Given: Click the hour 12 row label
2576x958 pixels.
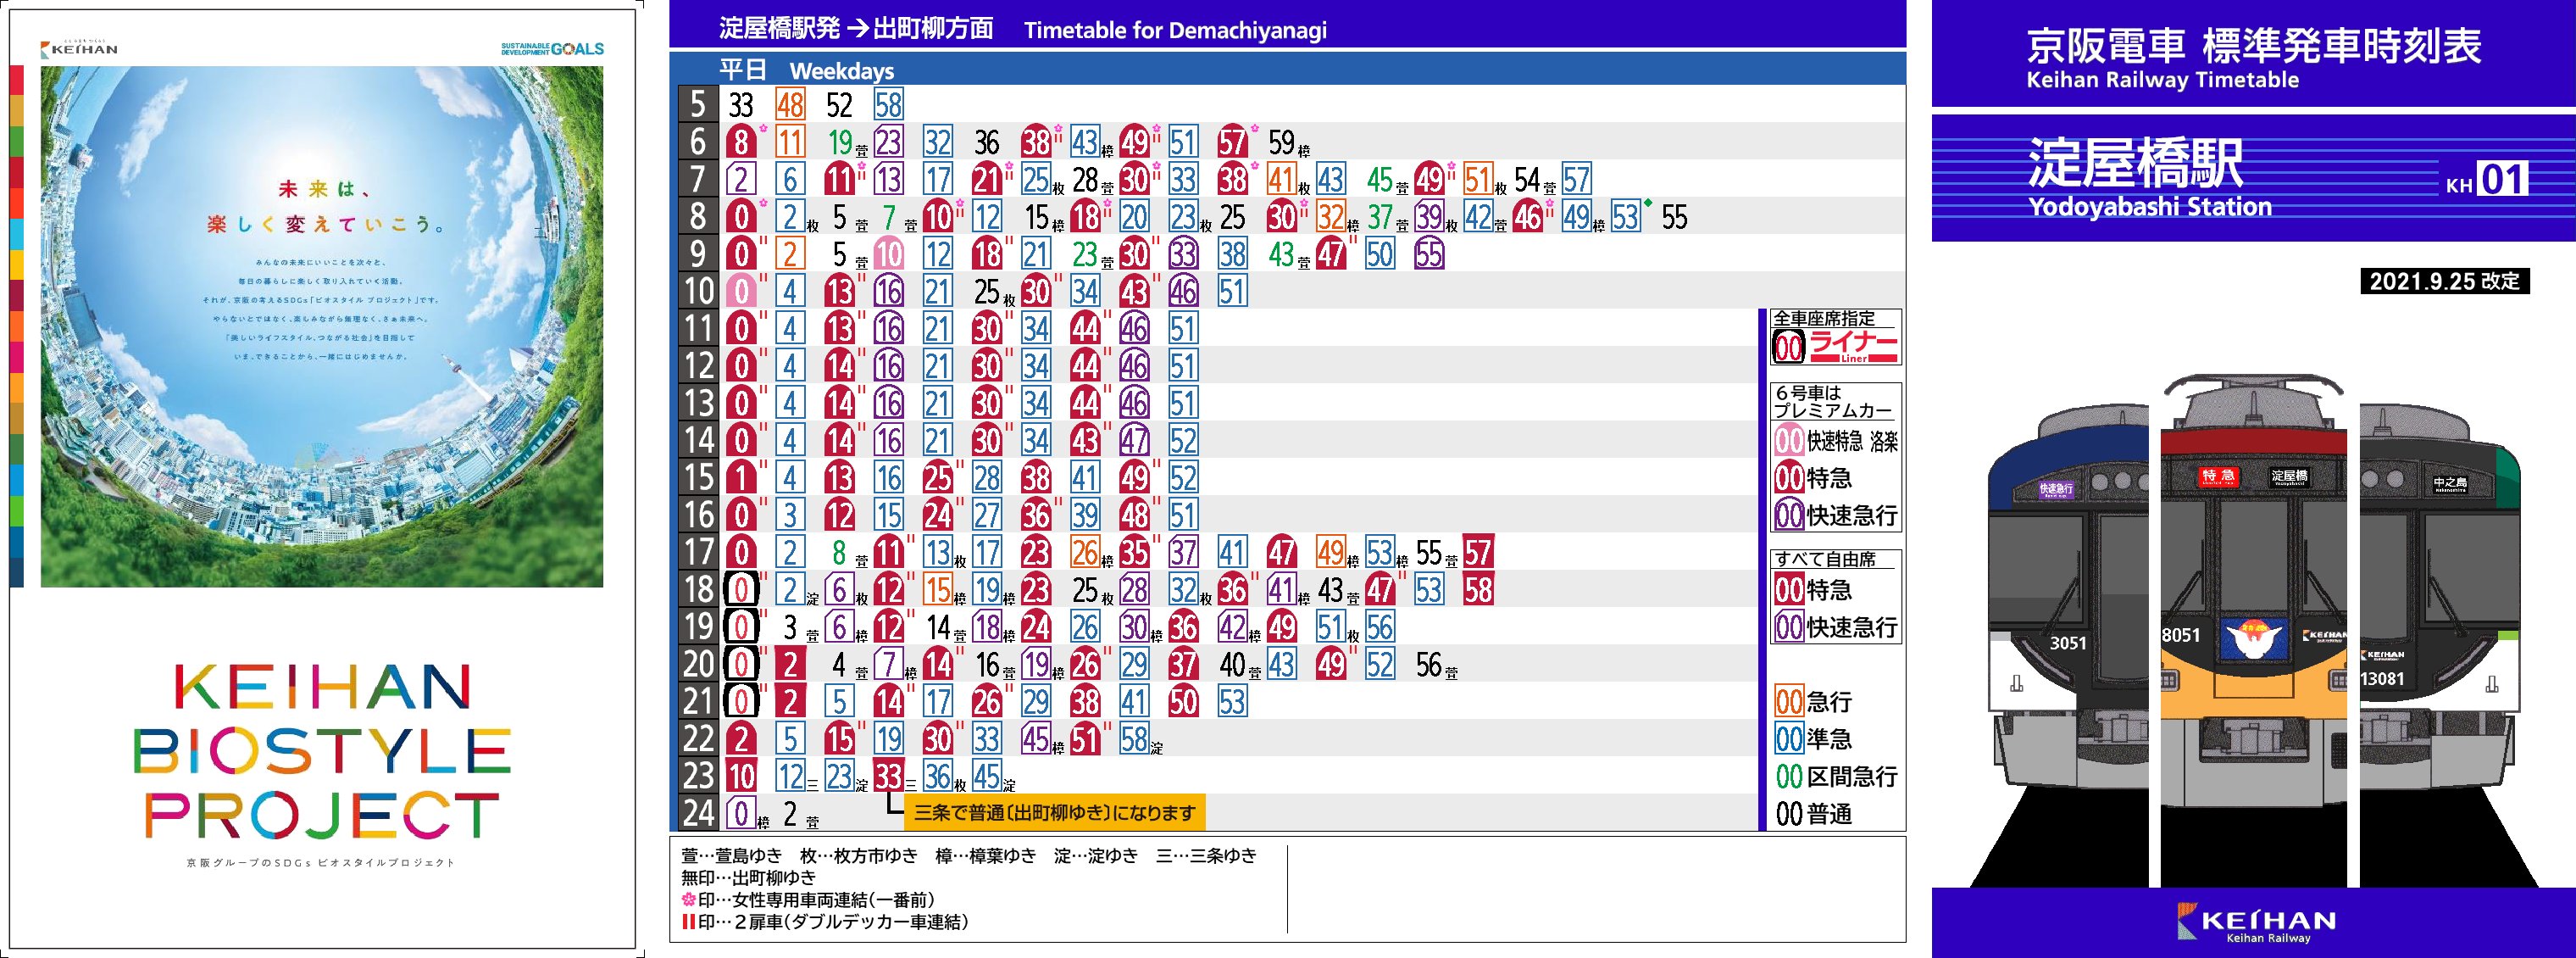Looking at the screenshot, I should pos(698,365).
